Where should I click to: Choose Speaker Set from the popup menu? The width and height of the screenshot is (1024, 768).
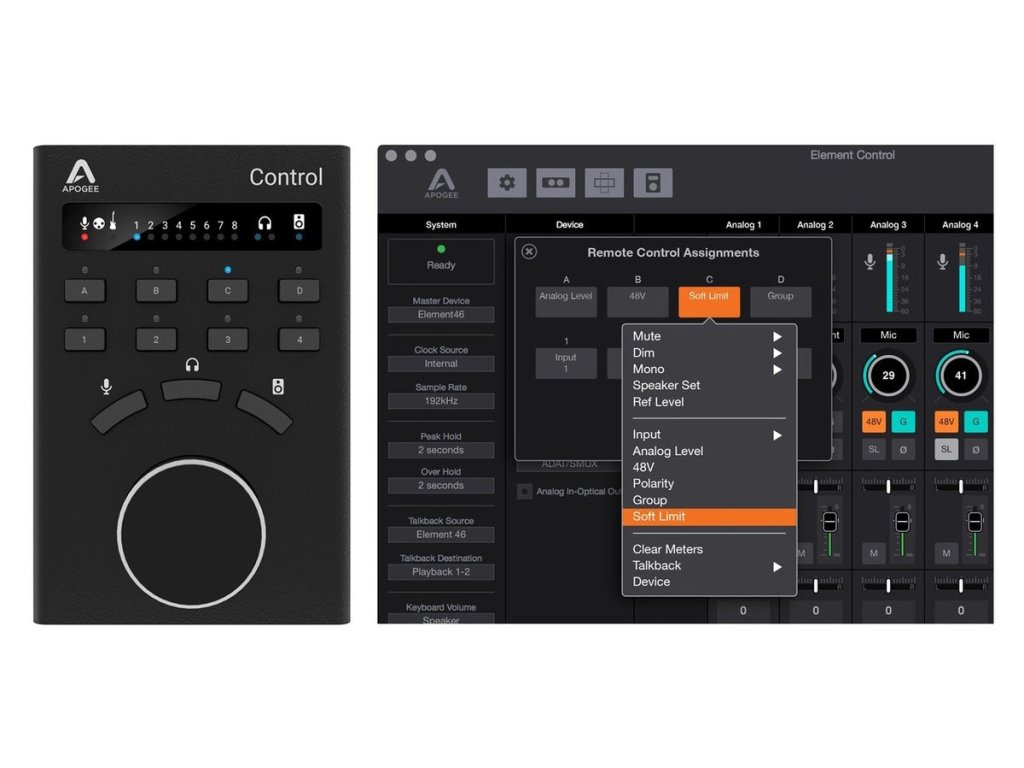coord(709,385)
